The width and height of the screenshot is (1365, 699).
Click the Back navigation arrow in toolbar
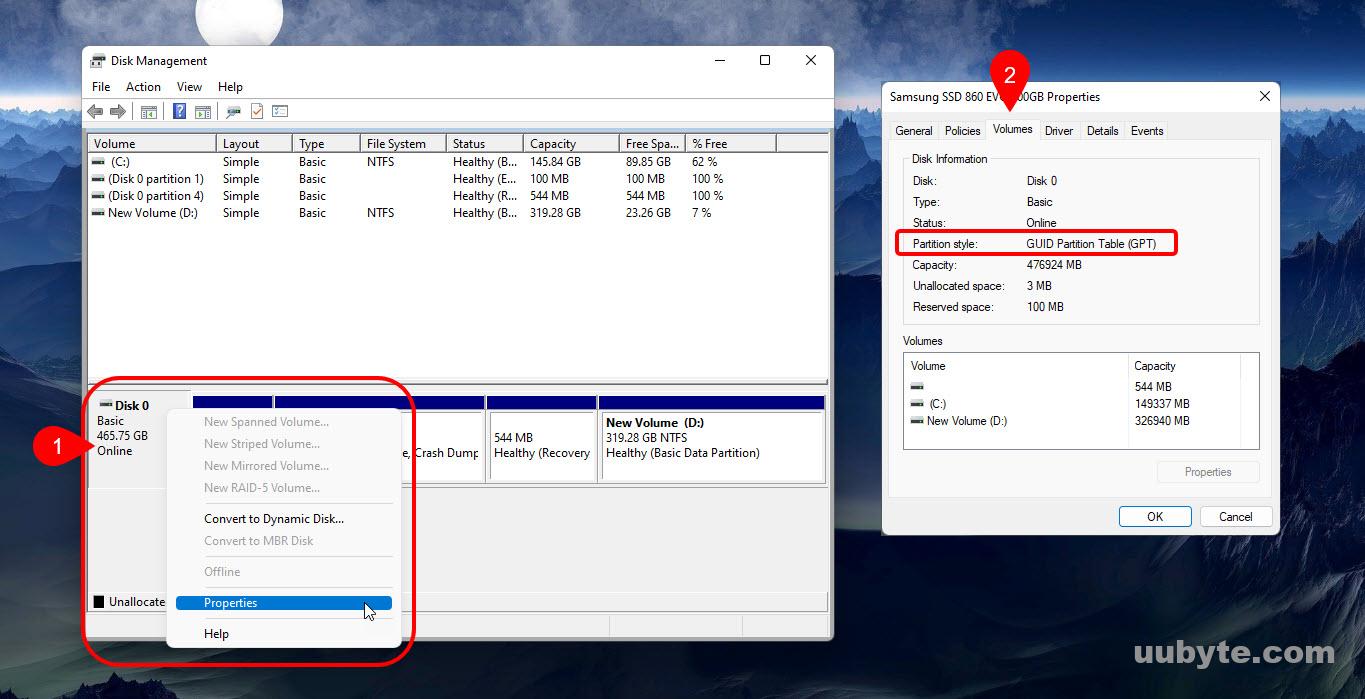tap(95, 110)
